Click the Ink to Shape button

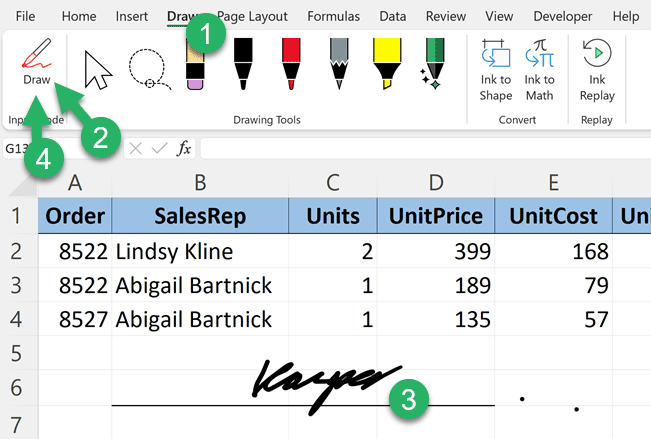click(496, 70)
